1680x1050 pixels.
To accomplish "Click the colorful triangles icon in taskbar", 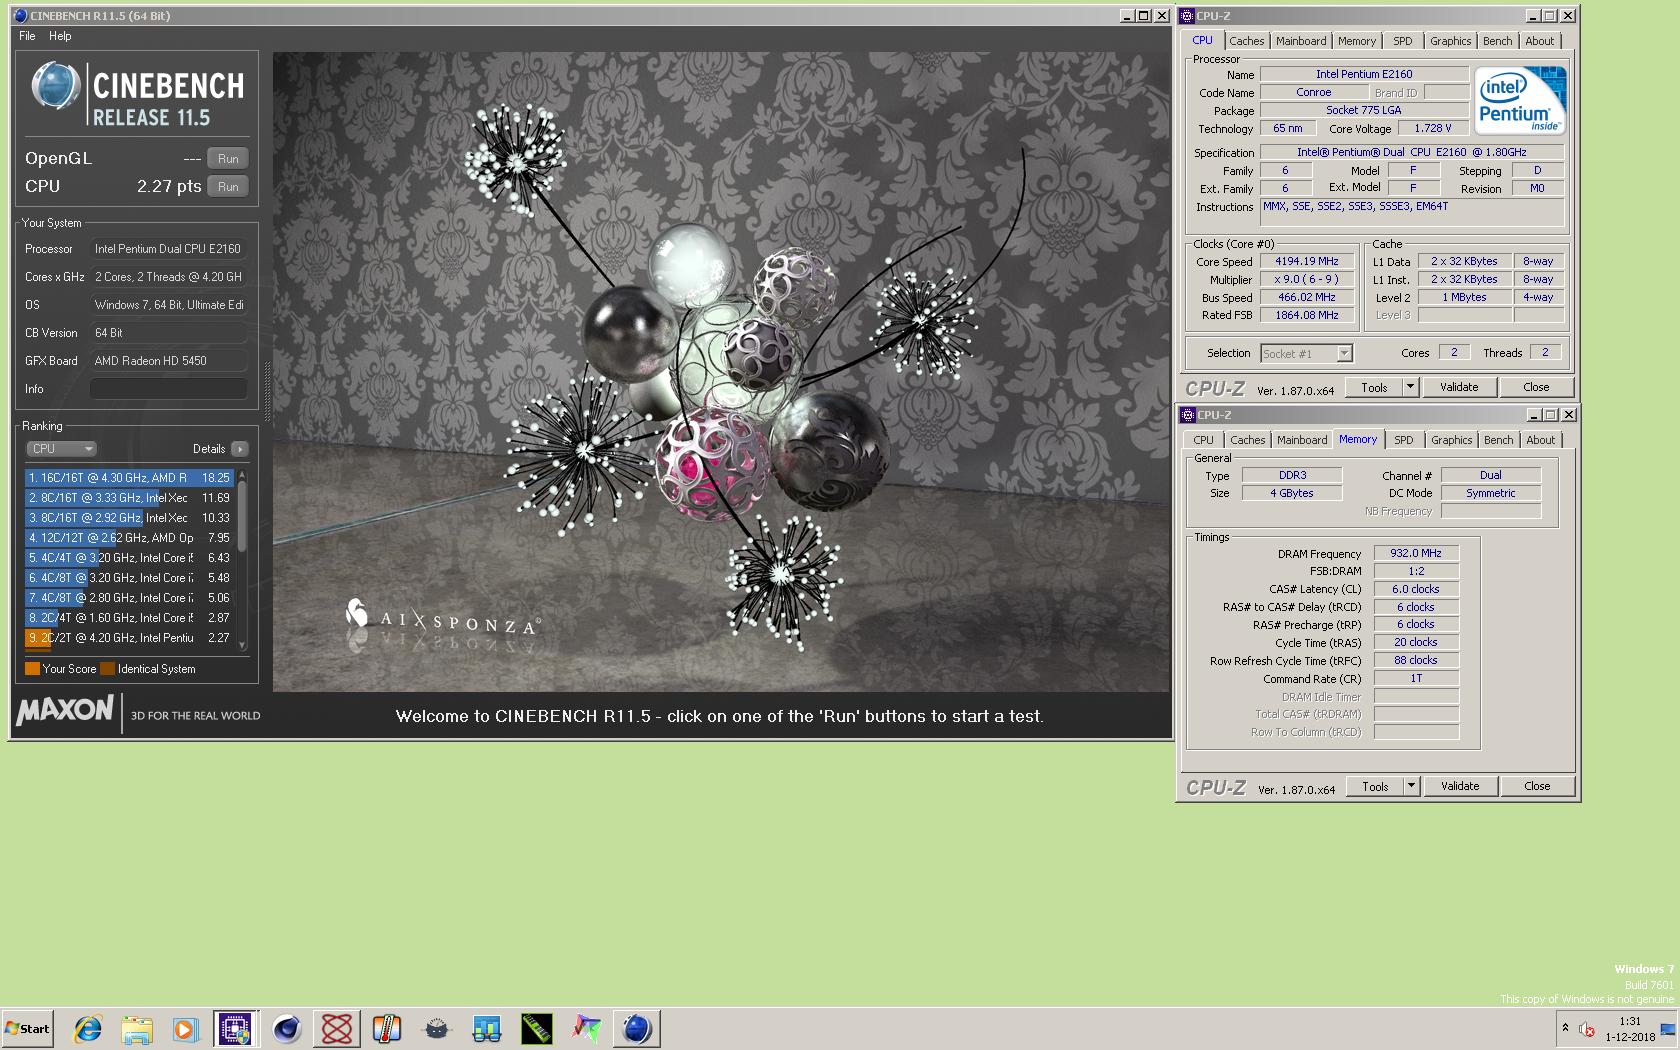I will pyautogui.click(x=587, y=1028).
